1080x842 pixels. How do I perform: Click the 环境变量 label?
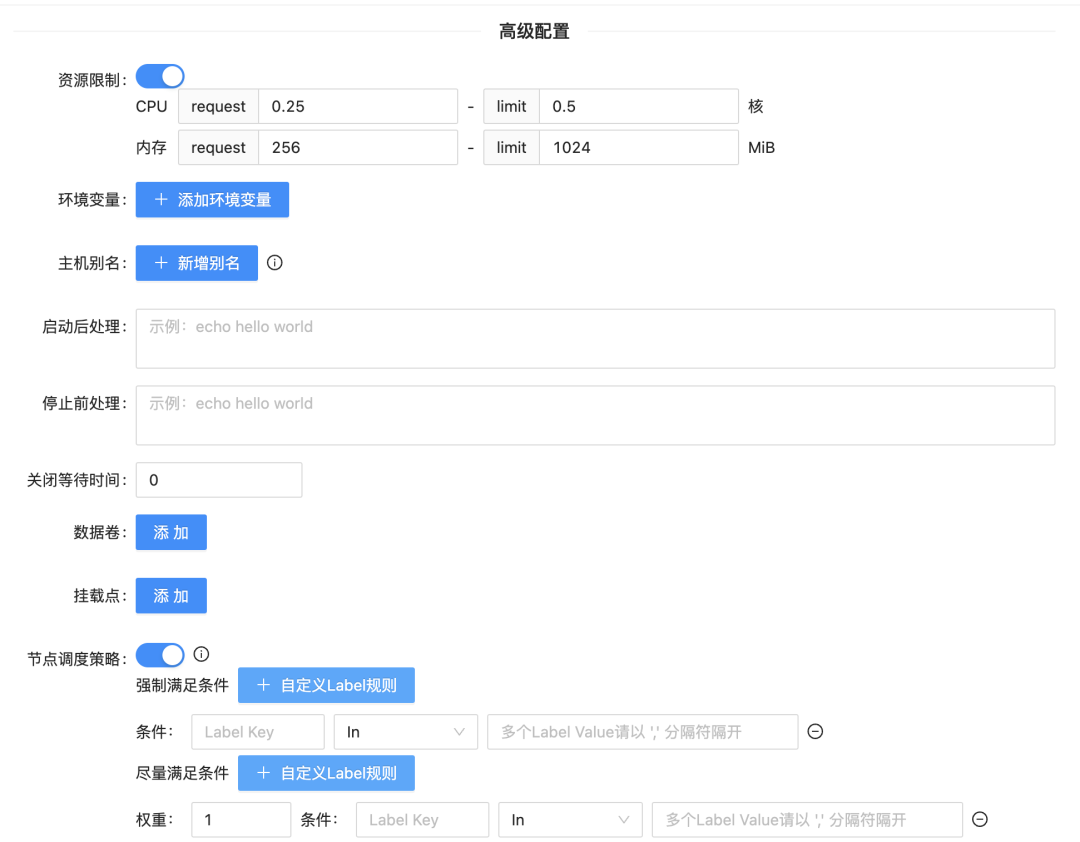coord(90,200)
